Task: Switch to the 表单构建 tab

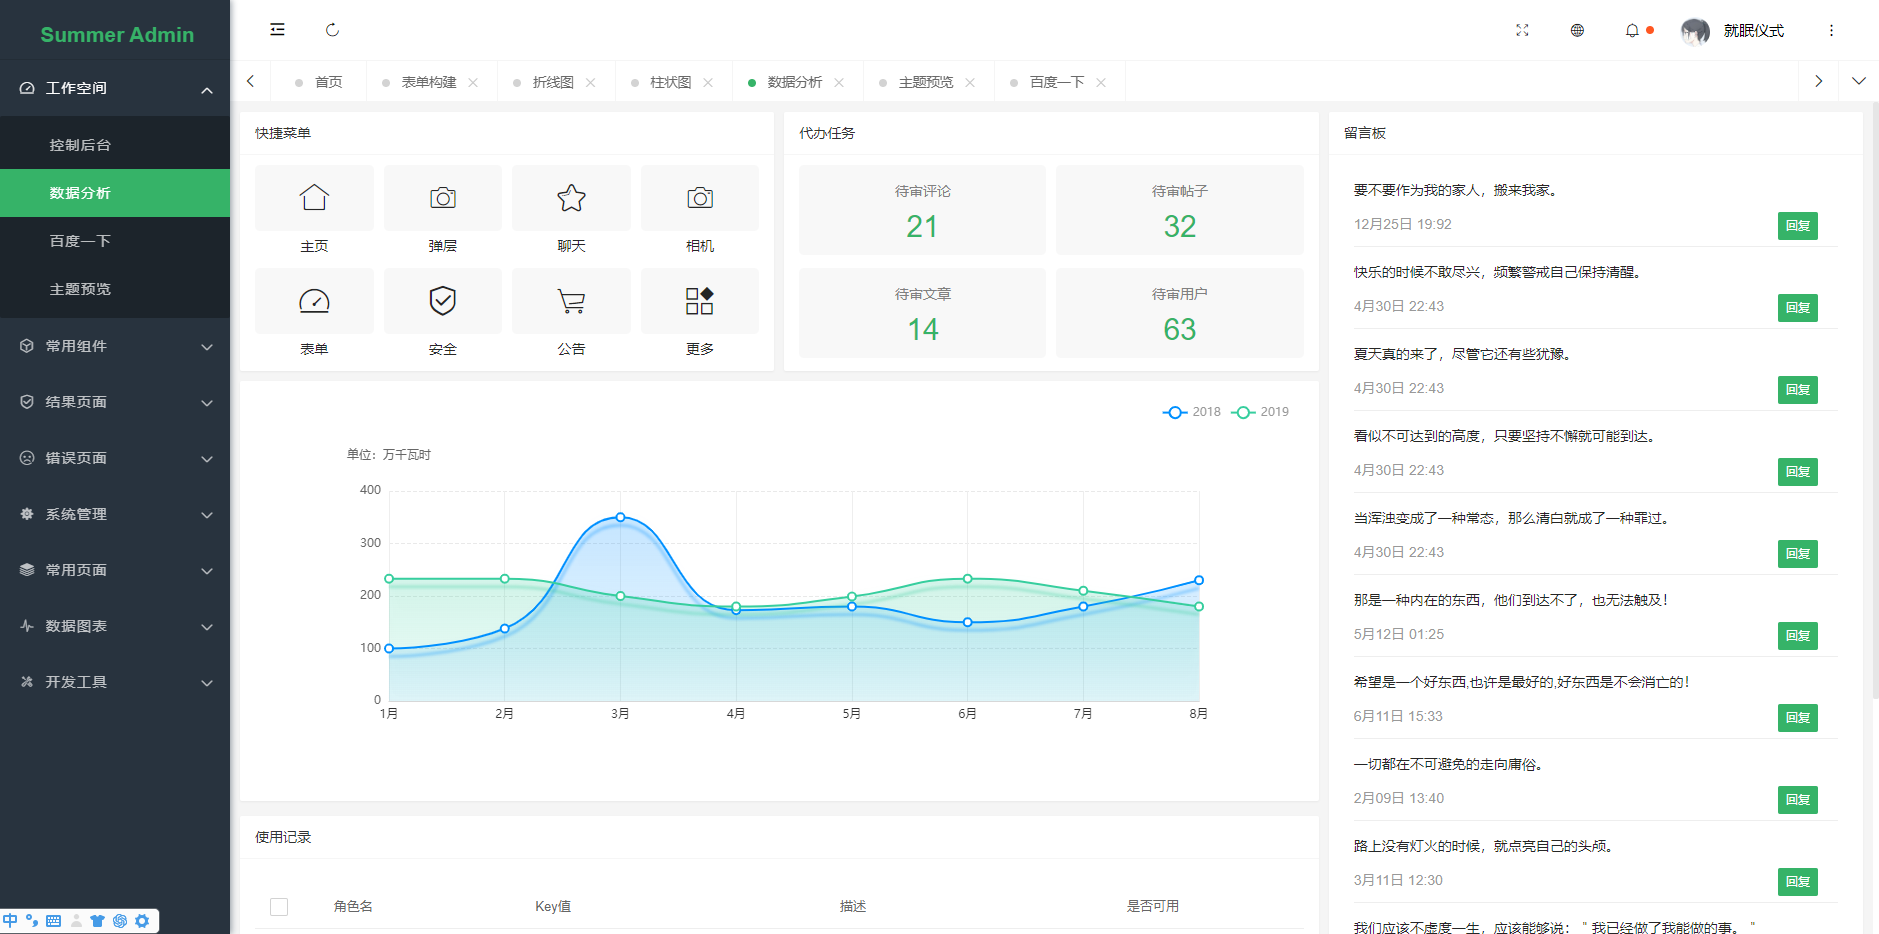Action: [x=429, y=82]
